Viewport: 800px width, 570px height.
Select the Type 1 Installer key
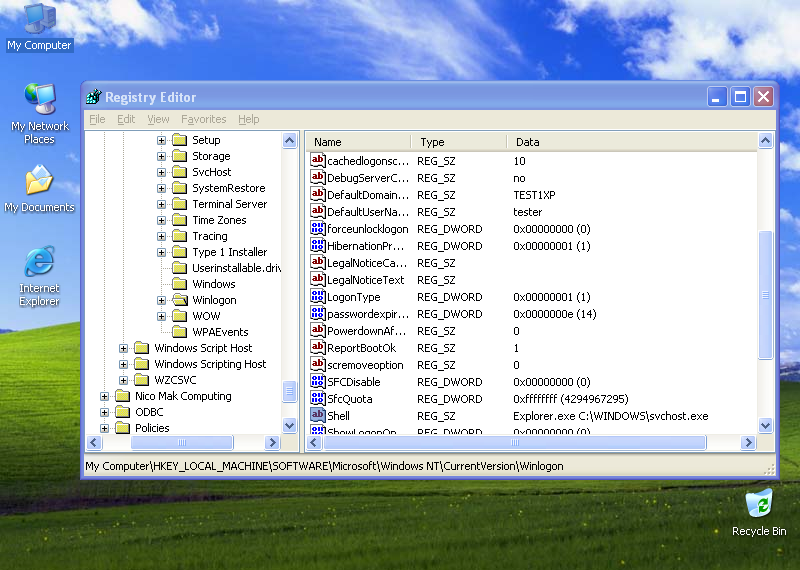(230, 252)
